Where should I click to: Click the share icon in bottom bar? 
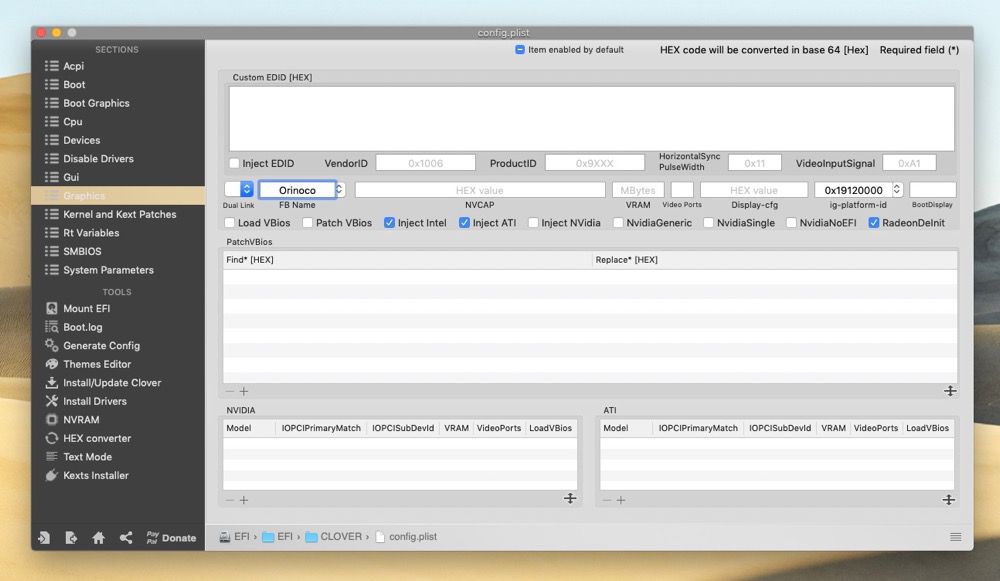click(x=126, y=538)
